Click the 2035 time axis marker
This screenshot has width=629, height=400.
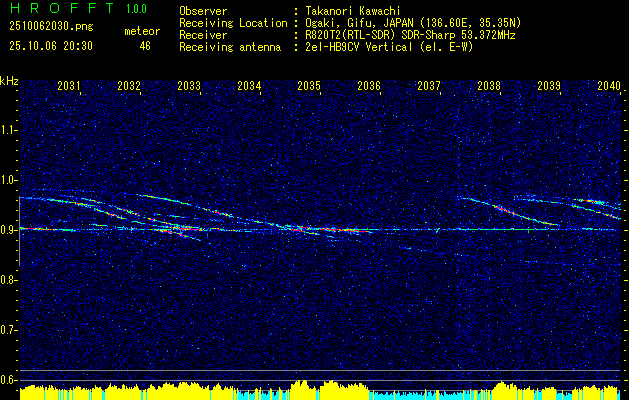coord(309,85)
